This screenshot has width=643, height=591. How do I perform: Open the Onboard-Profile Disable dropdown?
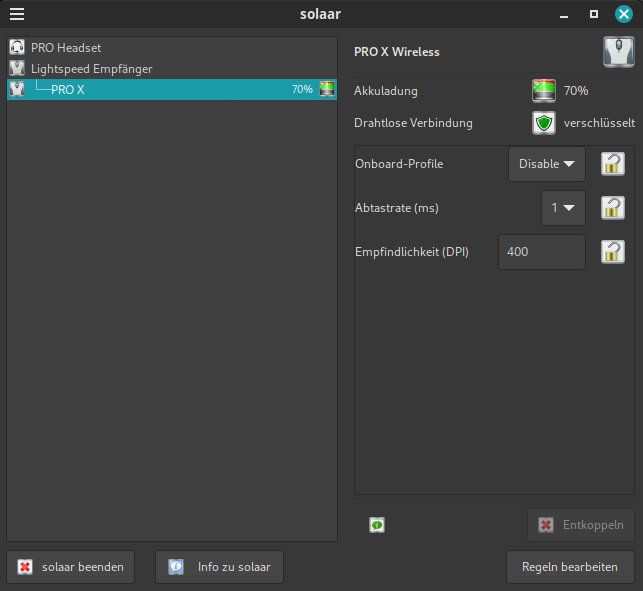click(x=546, y=164)
